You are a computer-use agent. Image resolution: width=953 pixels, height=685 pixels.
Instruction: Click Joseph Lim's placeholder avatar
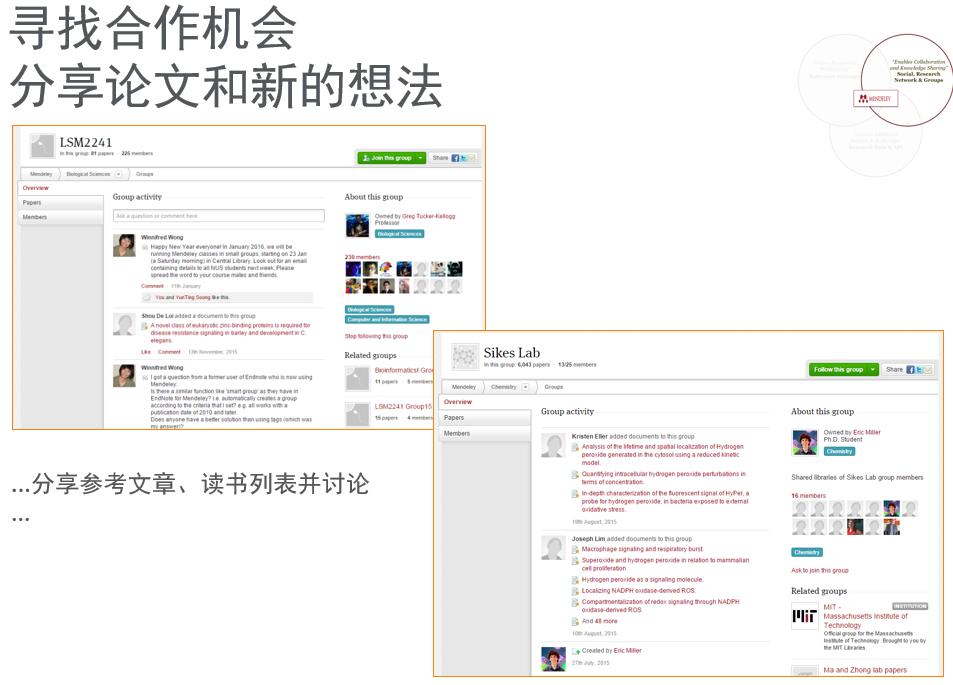pos(554,548)
